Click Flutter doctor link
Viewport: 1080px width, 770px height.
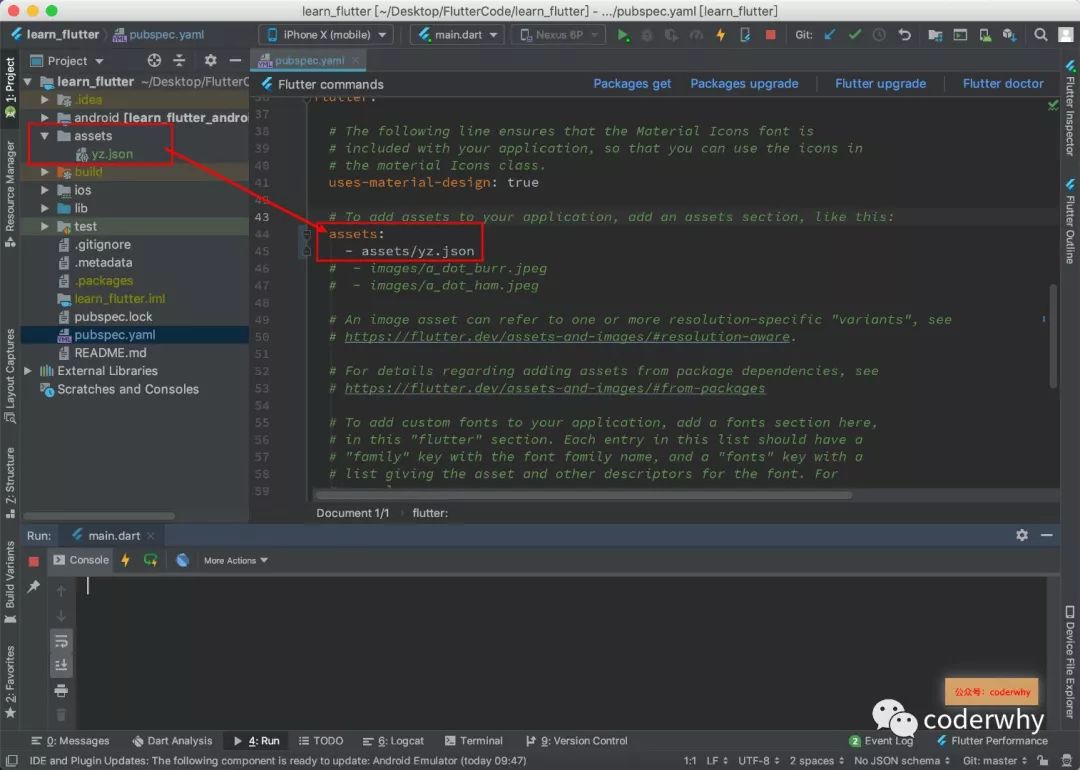(1003, 83)
